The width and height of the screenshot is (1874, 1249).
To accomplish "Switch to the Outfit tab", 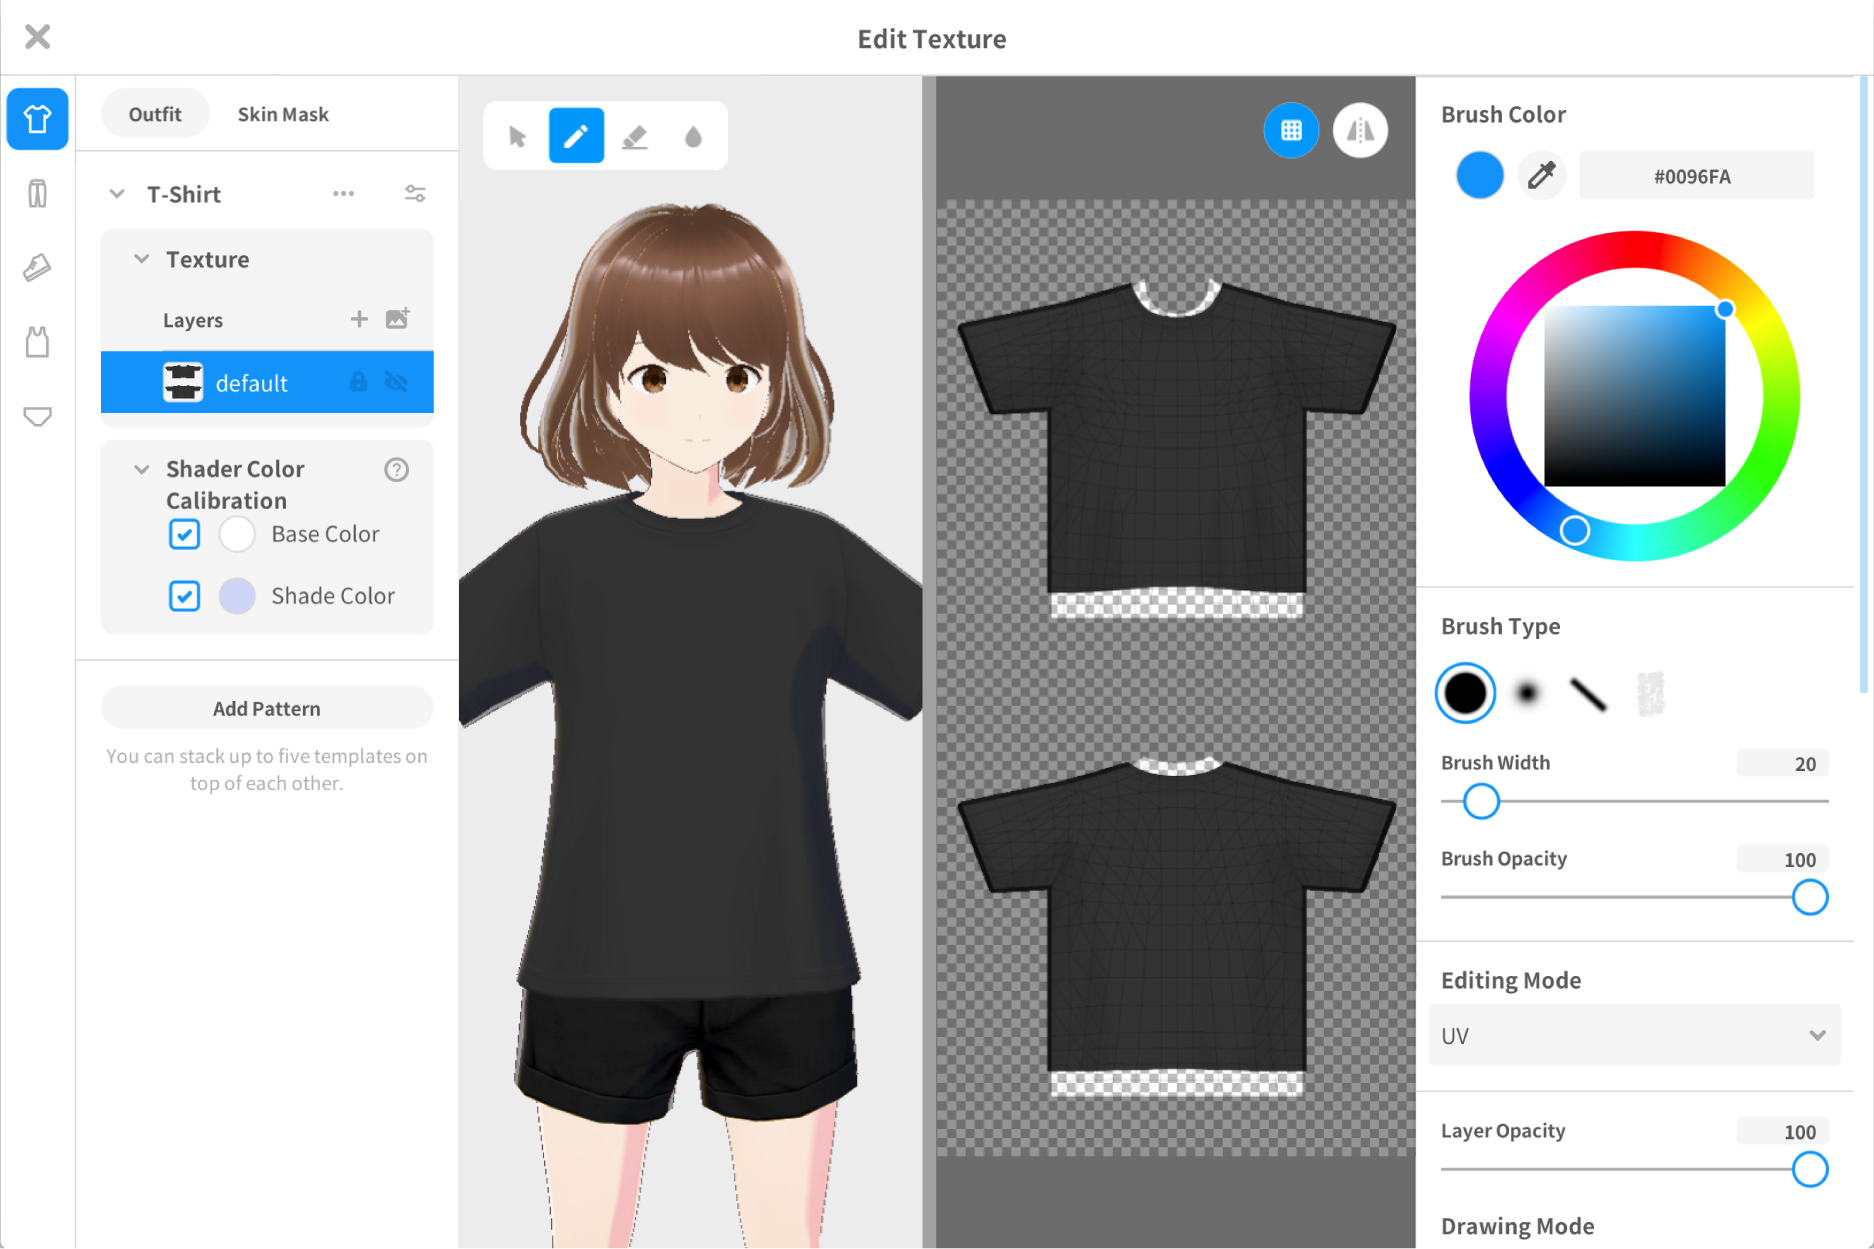I will pyautogui.click(x=155, y=114).
